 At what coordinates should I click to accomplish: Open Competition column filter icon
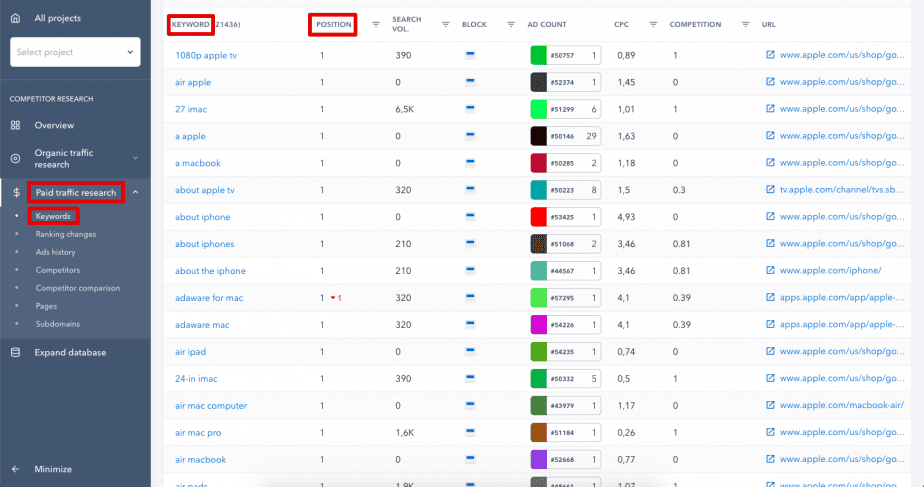(x=745, y=24)
